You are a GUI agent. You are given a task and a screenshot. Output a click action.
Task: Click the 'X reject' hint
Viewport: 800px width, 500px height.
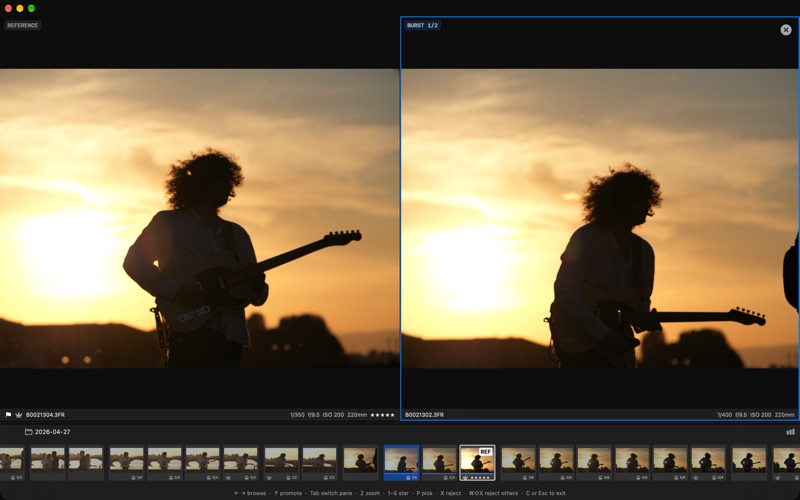451,493
